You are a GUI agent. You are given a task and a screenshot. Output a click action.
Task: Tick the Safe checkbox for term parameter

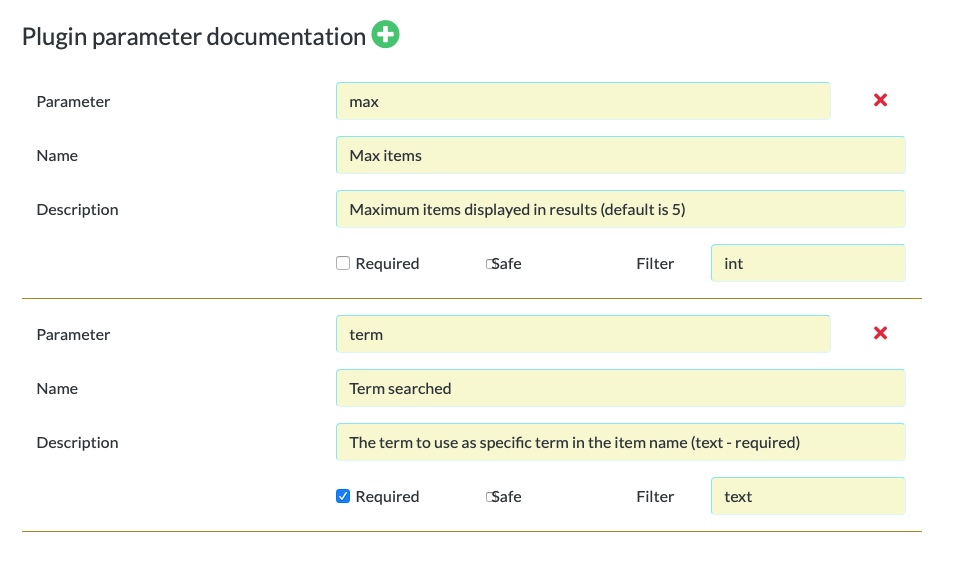pyautogui.click(x=490, y=497)
